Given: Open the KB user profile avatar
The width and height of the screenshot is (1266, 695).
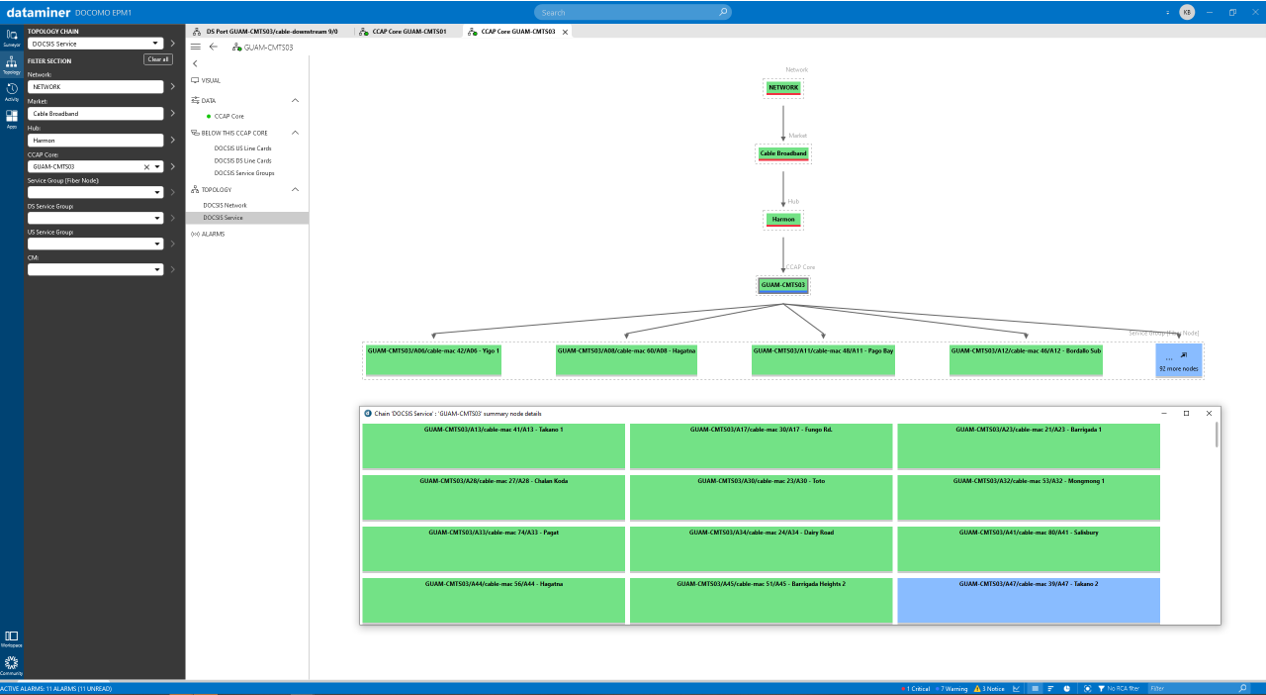Looking at the screenshot, I should 1187,12.
